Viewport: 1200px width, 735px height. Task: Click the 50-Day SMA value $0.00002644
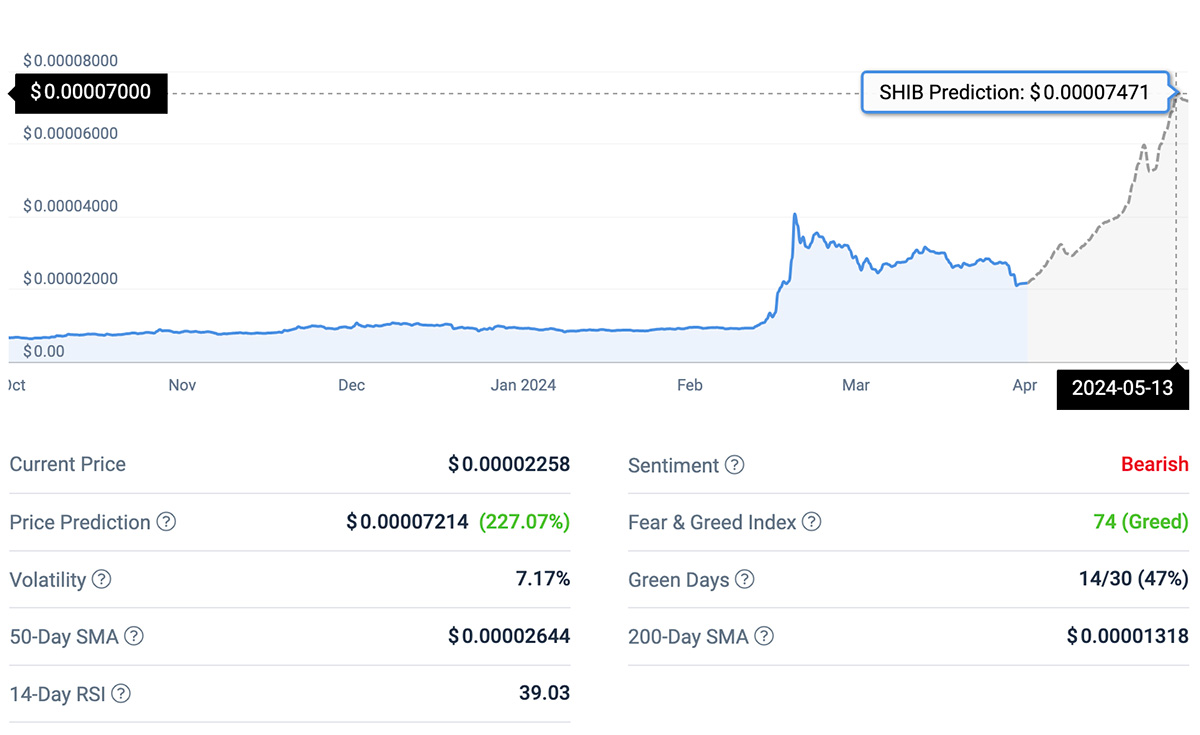(509, 636)
